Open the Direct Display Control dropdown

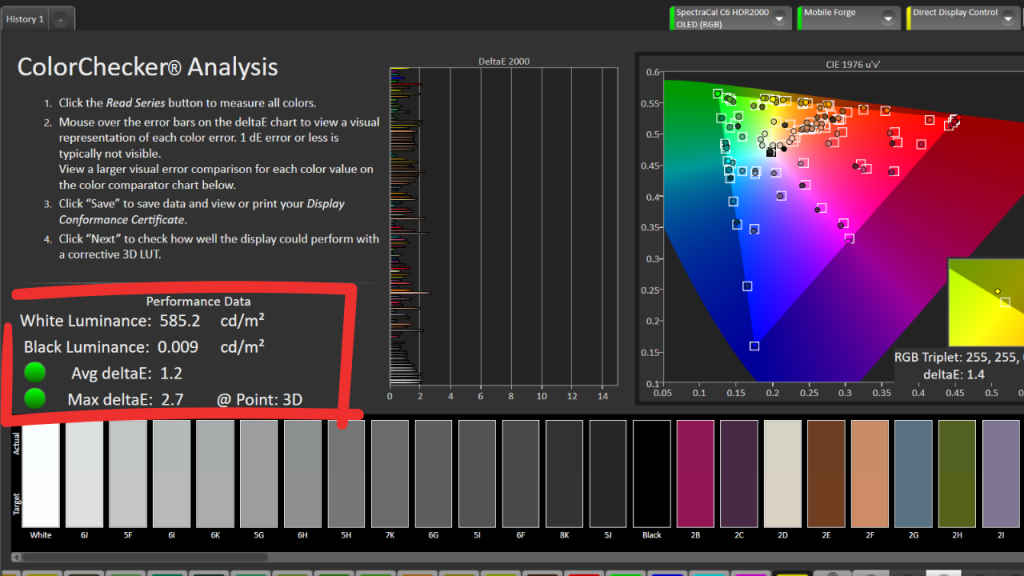1006,19
